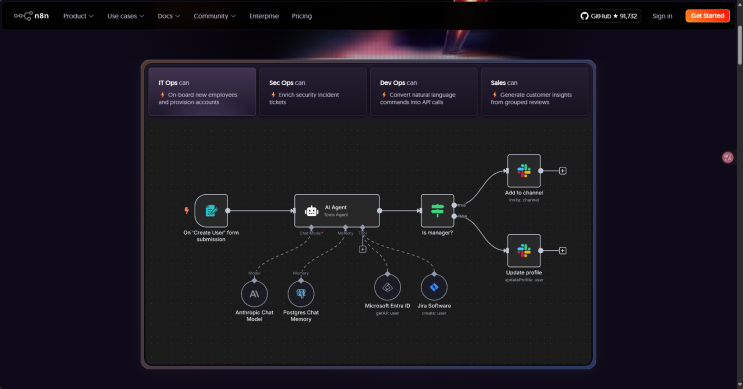Click 'Generate customer insights' text
The width and height of the screenshot is (743, 389).
click(x=531, y=99)
